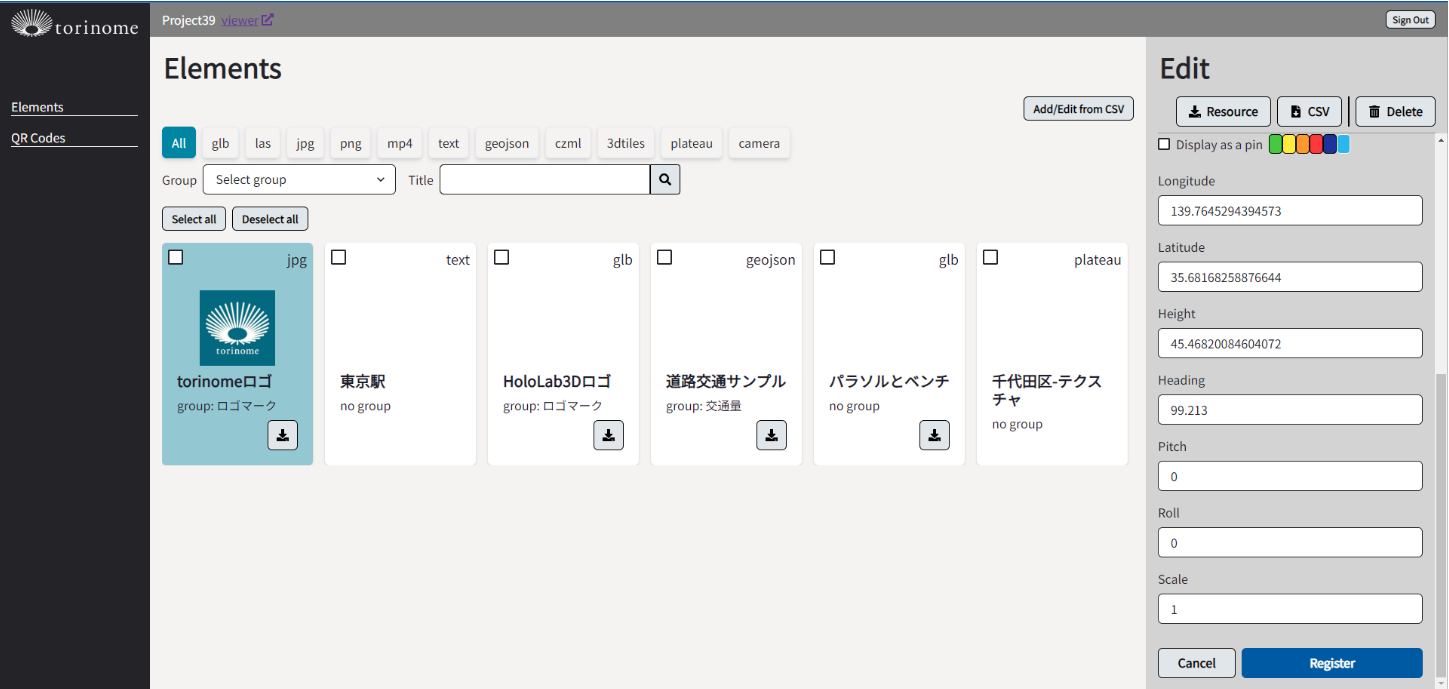Click the Add/Edit from CSV button
The height and width of the screenshot is (689, 1449).
coord(1078,109)
